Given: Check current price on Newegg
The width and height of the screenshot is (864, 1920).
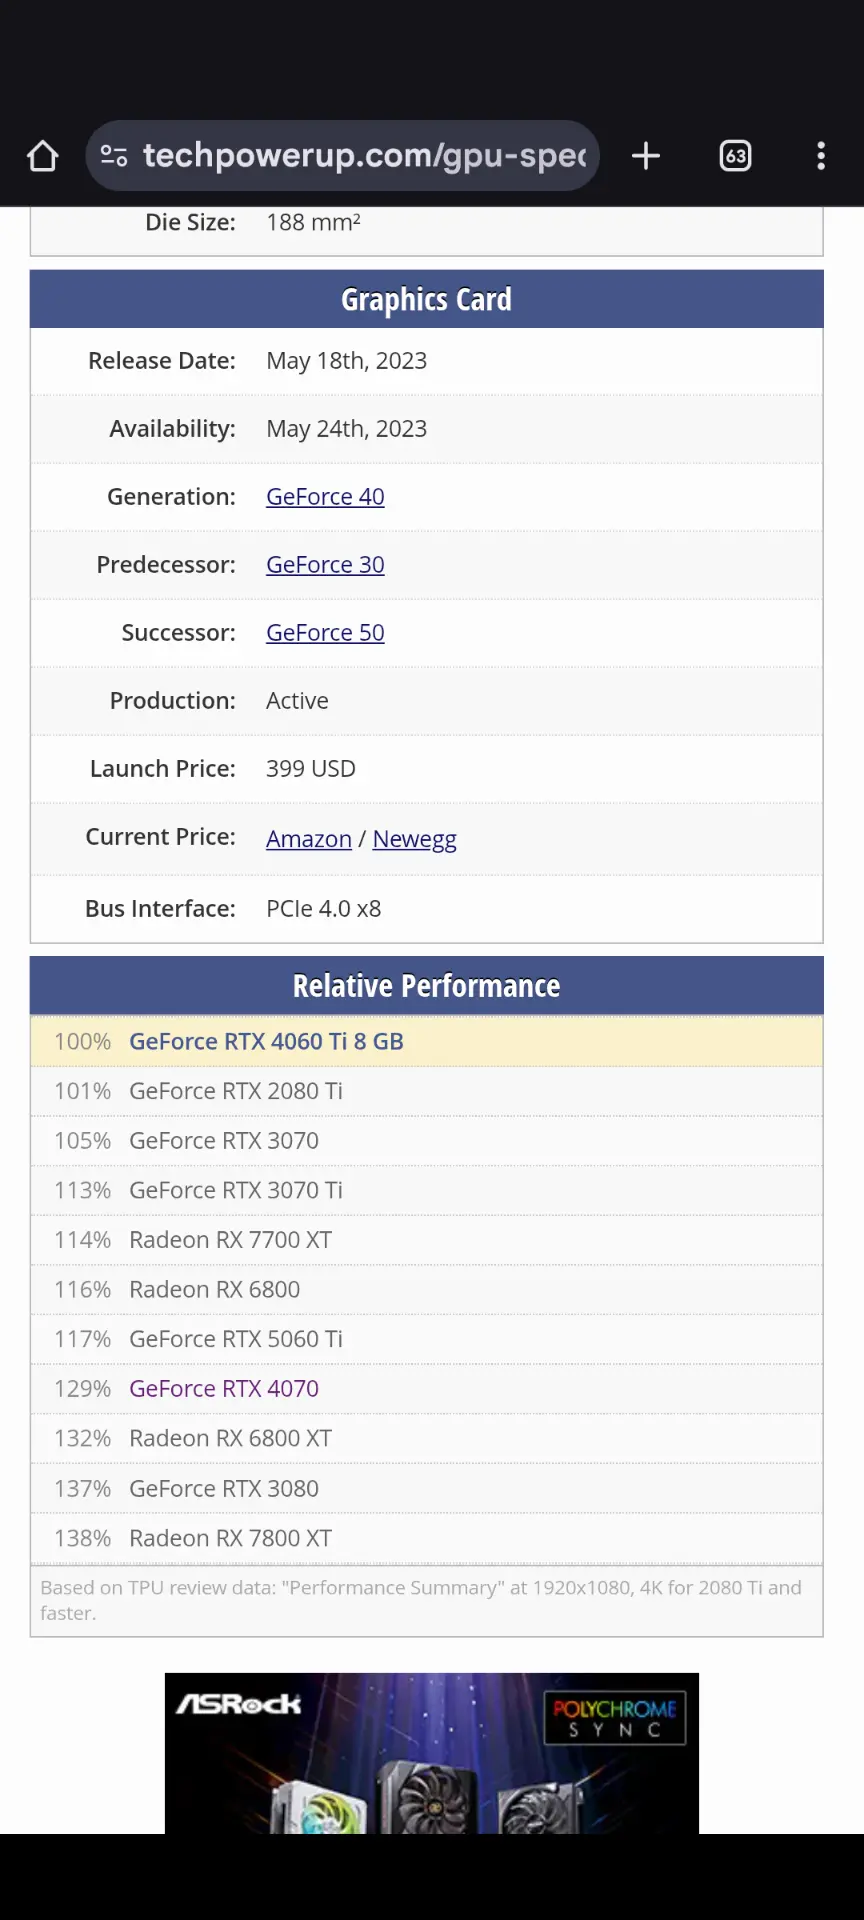Looking at the screenshot, I should [414, 839].
